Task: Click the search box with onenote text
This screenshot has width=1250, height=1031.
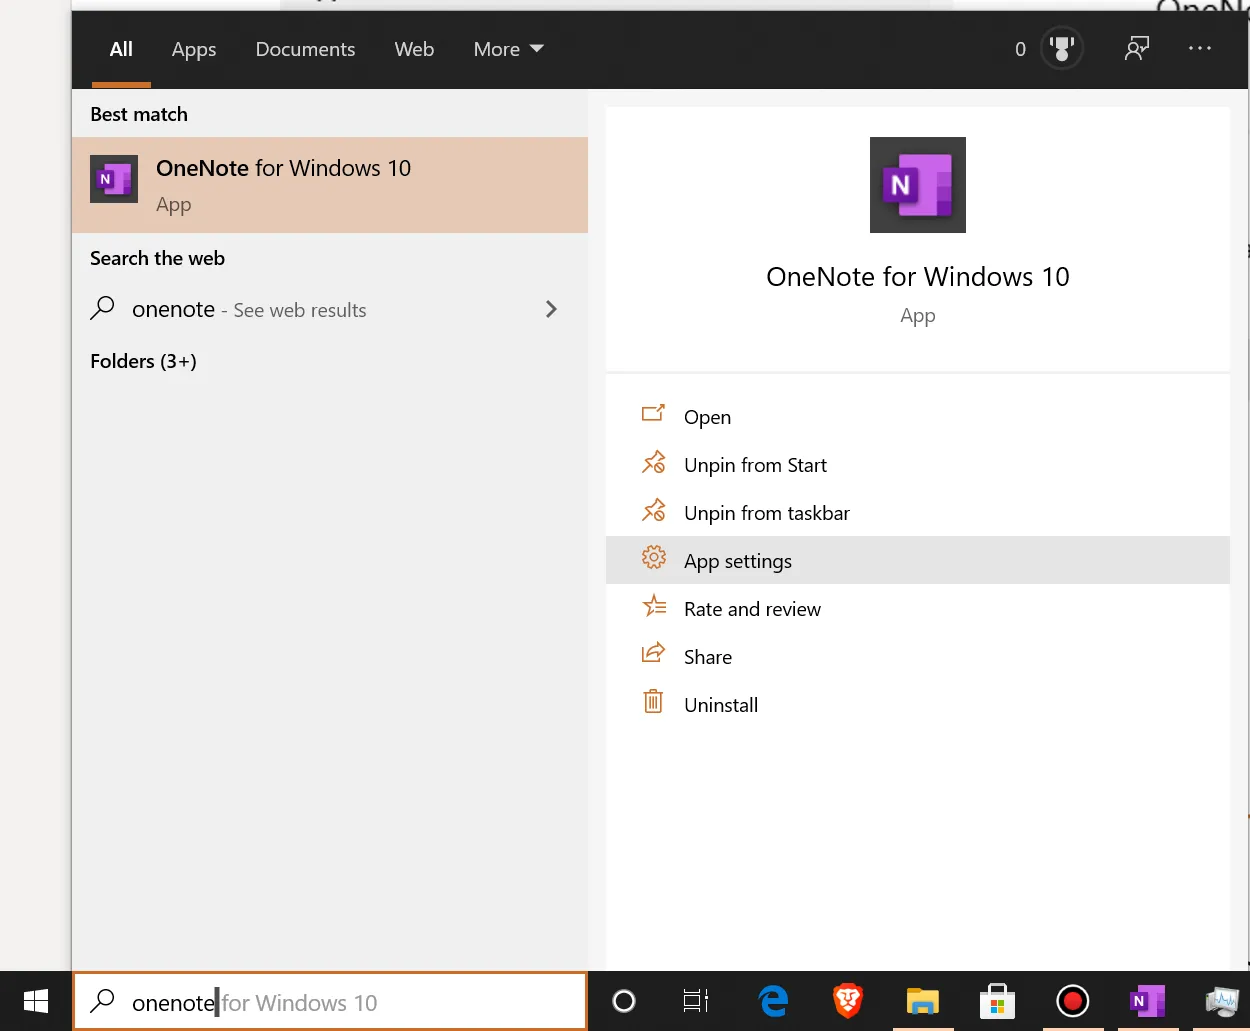Action: 330,1001
